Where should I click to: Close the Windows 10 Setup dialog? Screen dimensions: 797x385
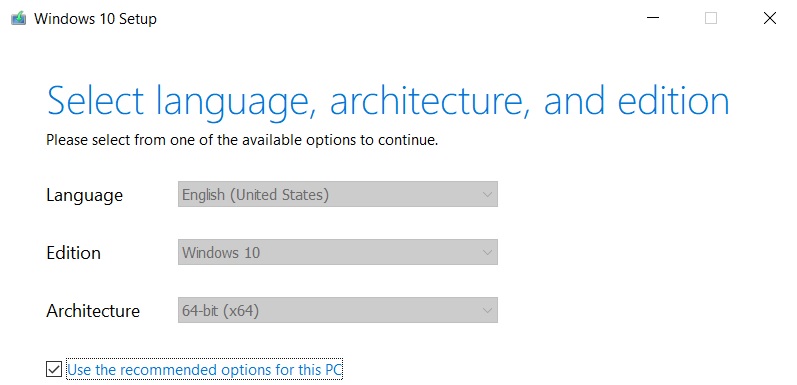coord(770,18)
